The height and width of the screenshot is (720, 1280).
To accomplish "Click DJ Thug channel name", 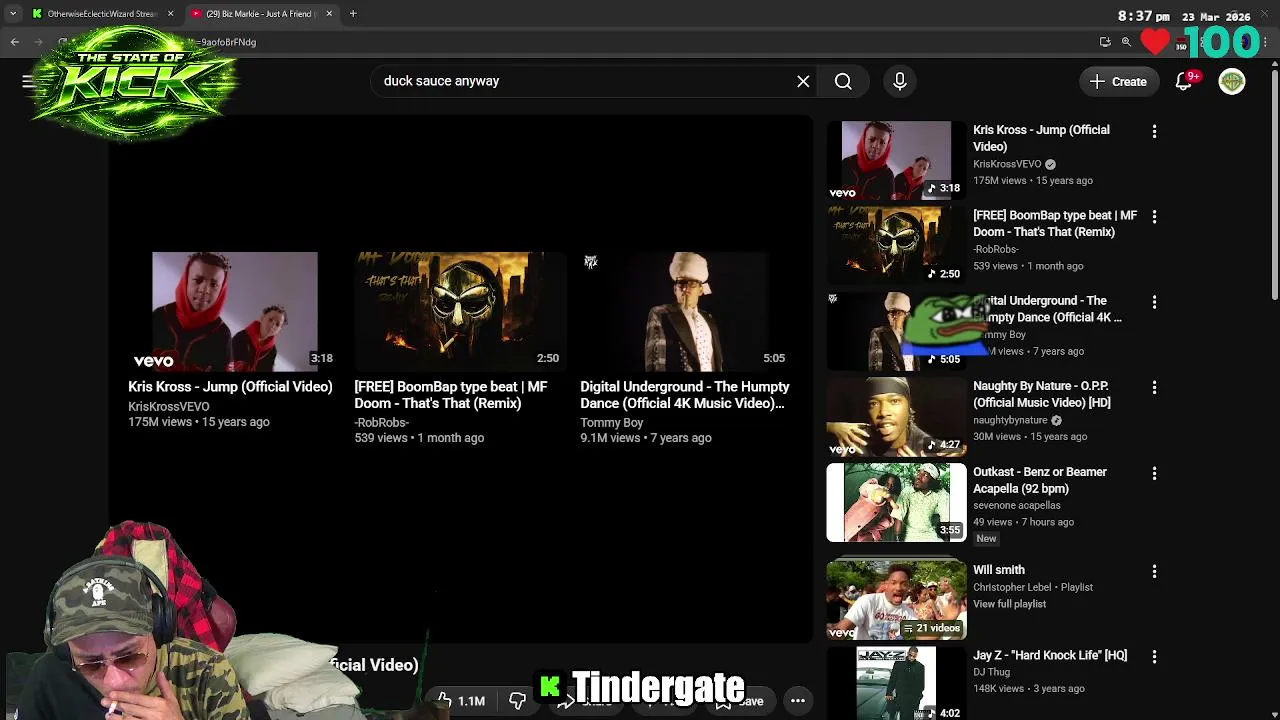I will (993, 672).
